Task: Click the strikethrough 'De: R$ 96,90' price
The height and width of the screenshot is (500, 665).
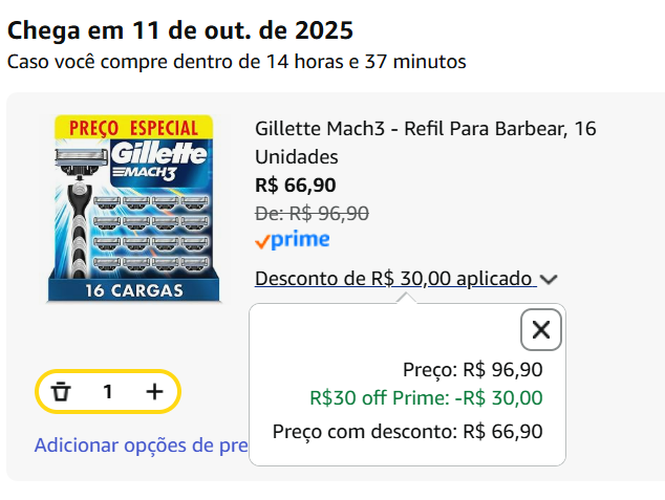Action: click(312, 213)
